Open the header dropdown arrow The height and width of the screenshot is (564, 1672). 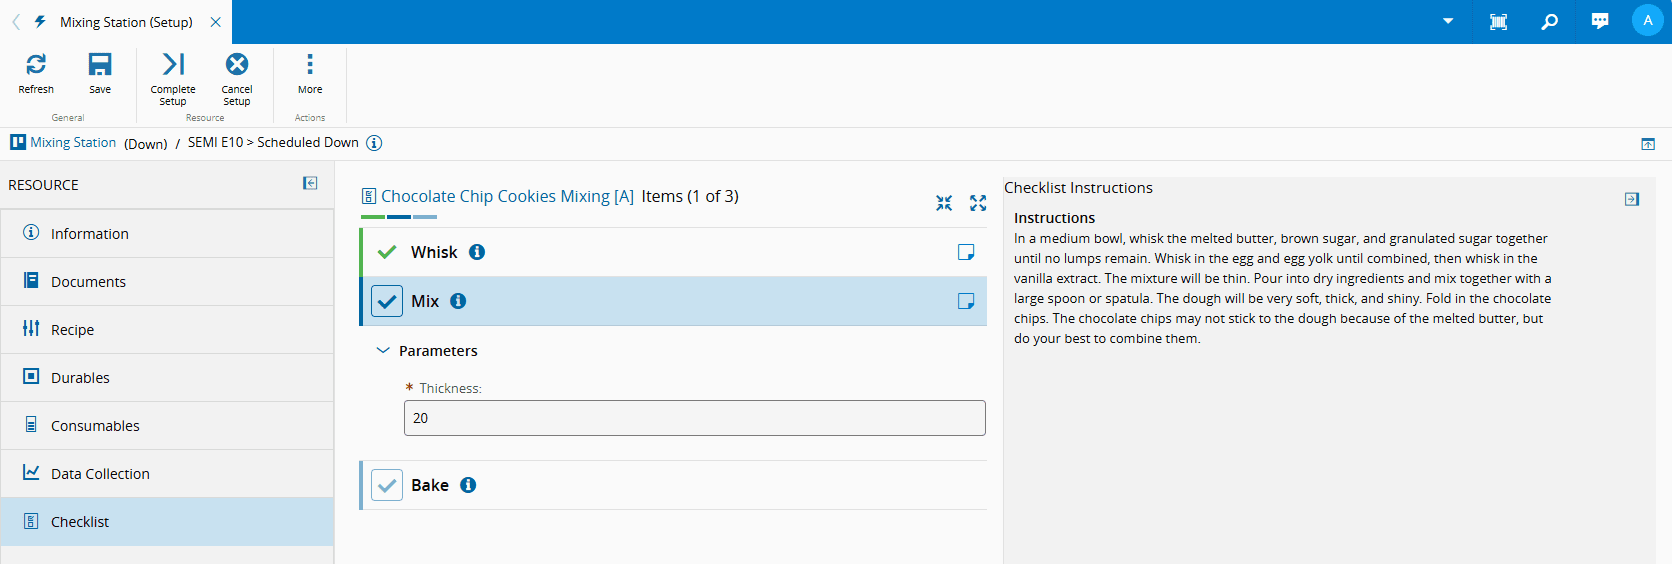coord(1447,21)
